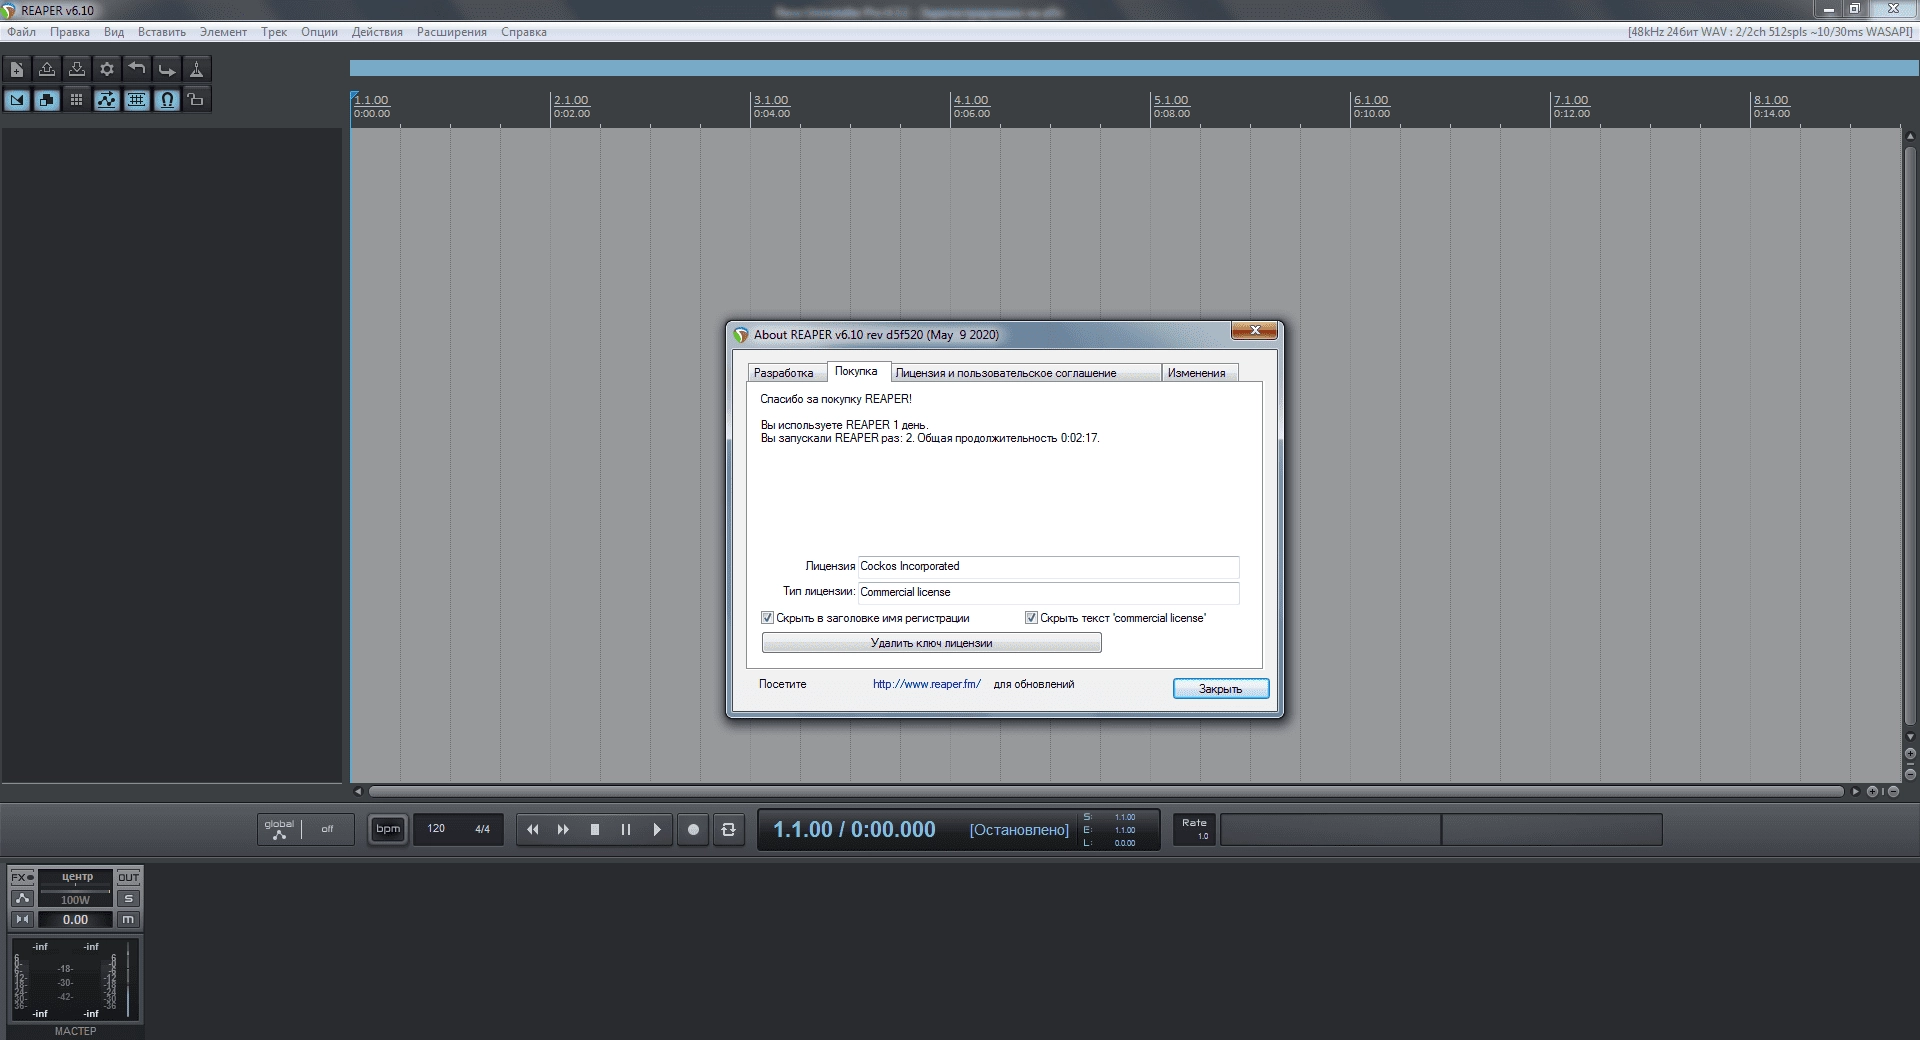Click the Save project toolbar icon
The width and height of the screenshot is (1920, 1040).
77,69
